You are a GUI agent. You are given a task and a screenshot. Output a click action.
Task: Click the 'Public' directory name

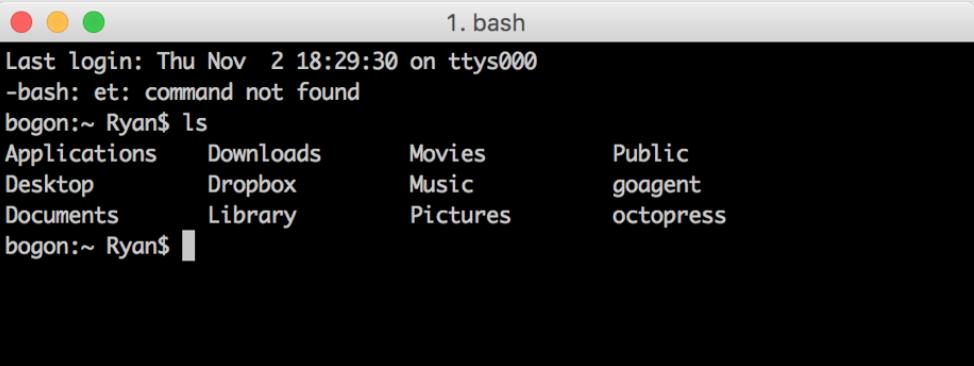click(x=650, y=153)
